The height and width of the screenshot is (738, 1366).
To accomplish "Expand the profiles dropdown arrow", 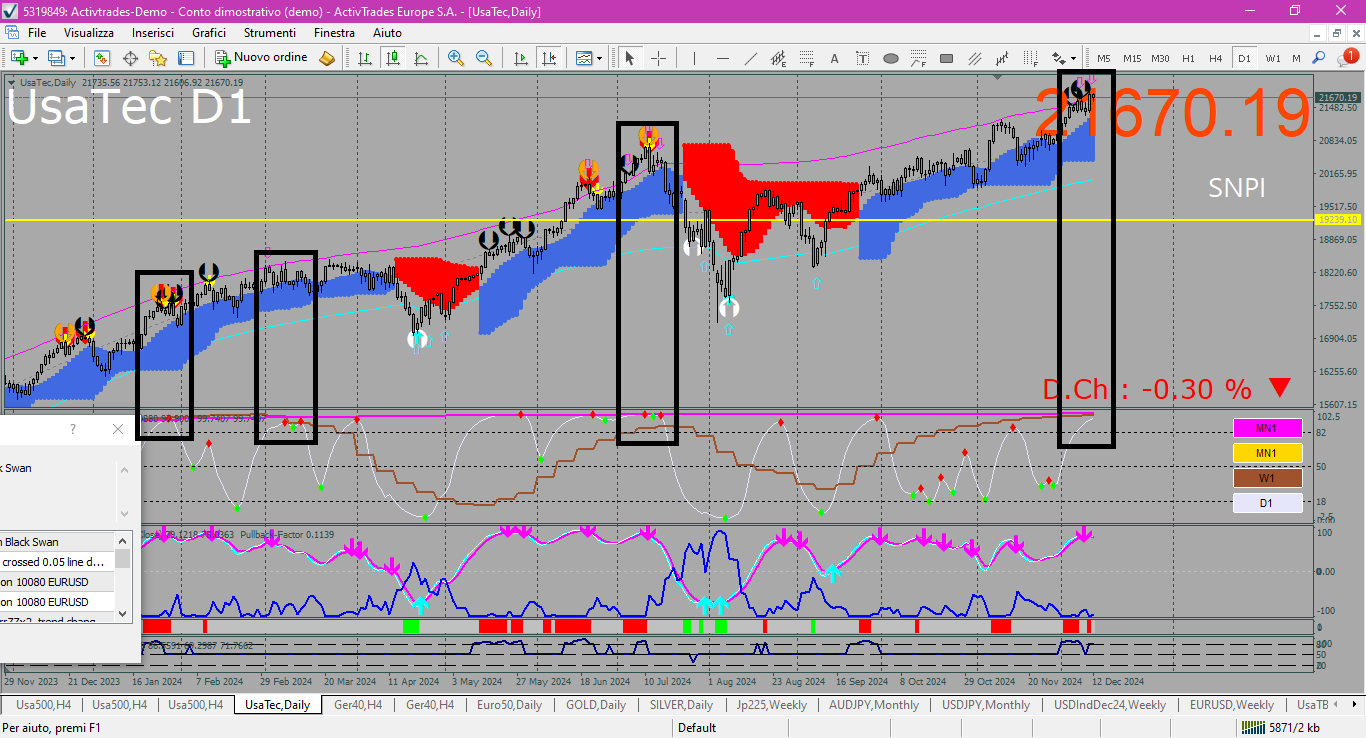I will click(x=72, y=58).
